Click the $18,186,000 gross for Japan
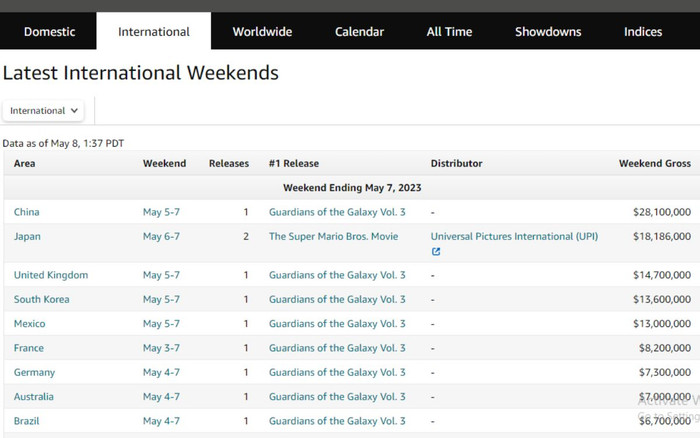Image resolution: width=700 pixels, height=438 pixels. pyautogui.click(x=662, y=237)
